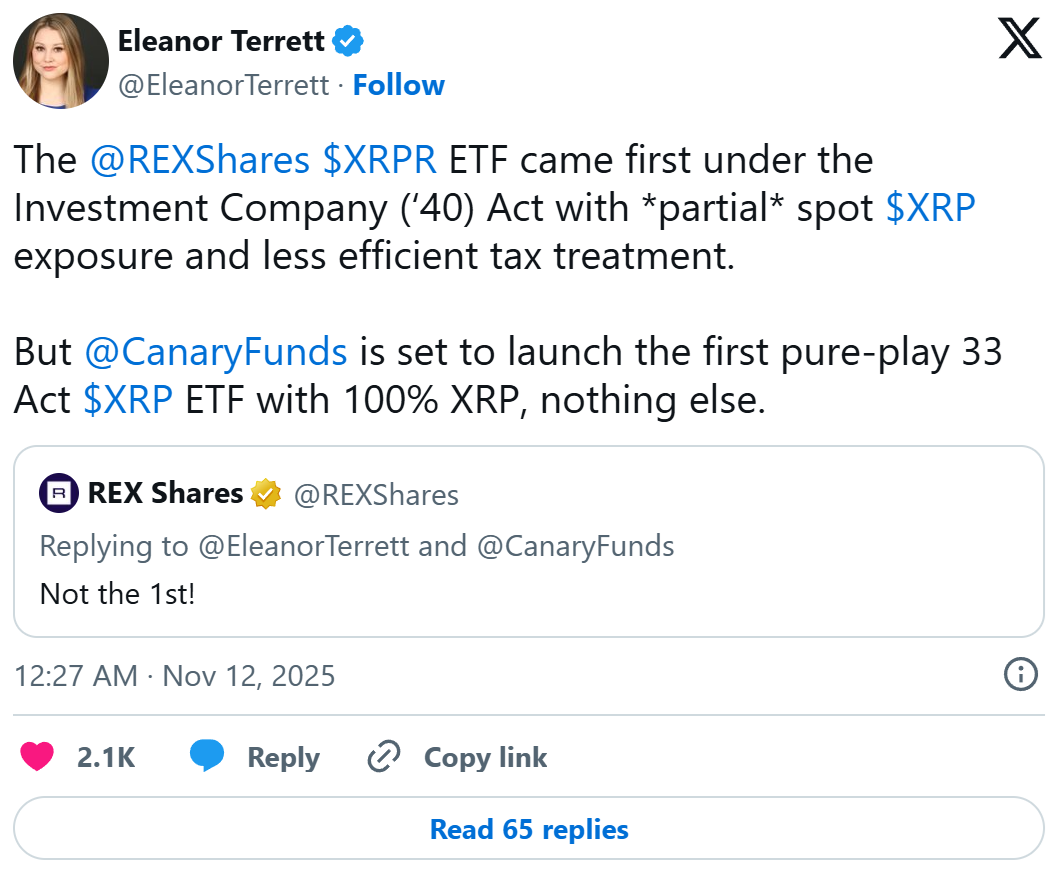The height and width of the screenshot is (874, 1058).
Task: Click the @EleanorTerrett handle
Action: click(223, 86)
